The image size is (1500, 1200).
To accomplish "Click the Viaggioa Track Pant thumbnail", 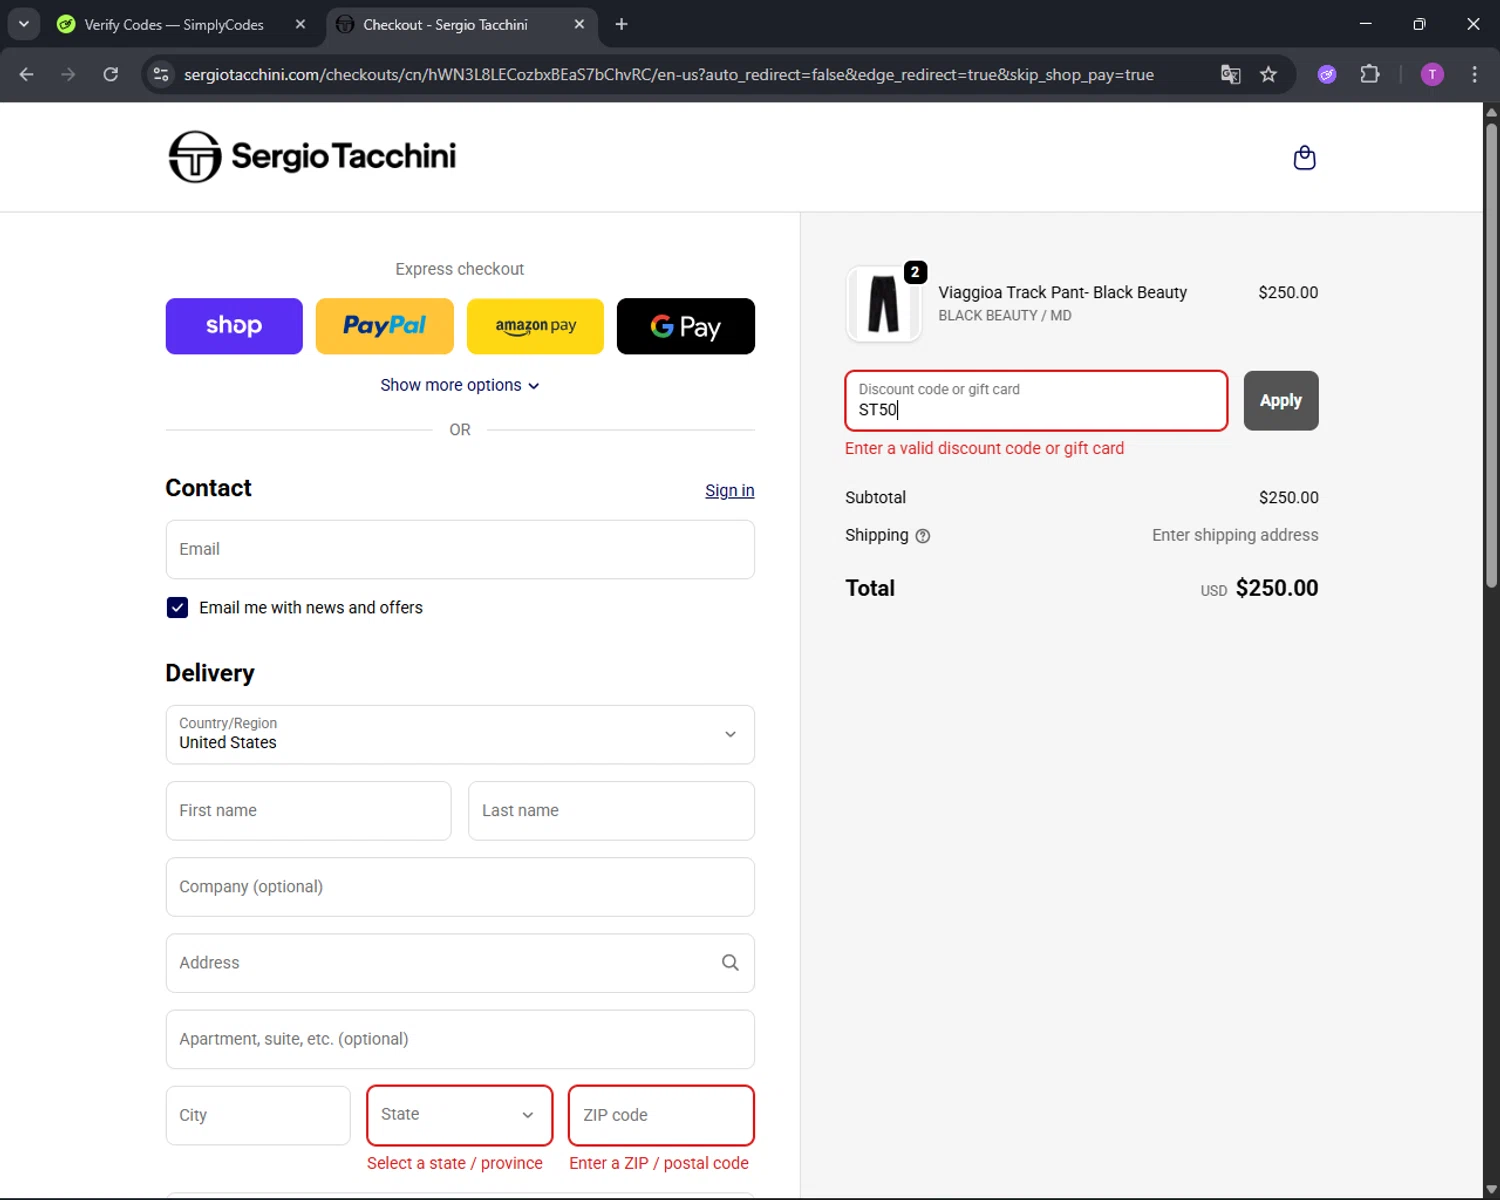I will pyautogui.click(x=883, y=304).
